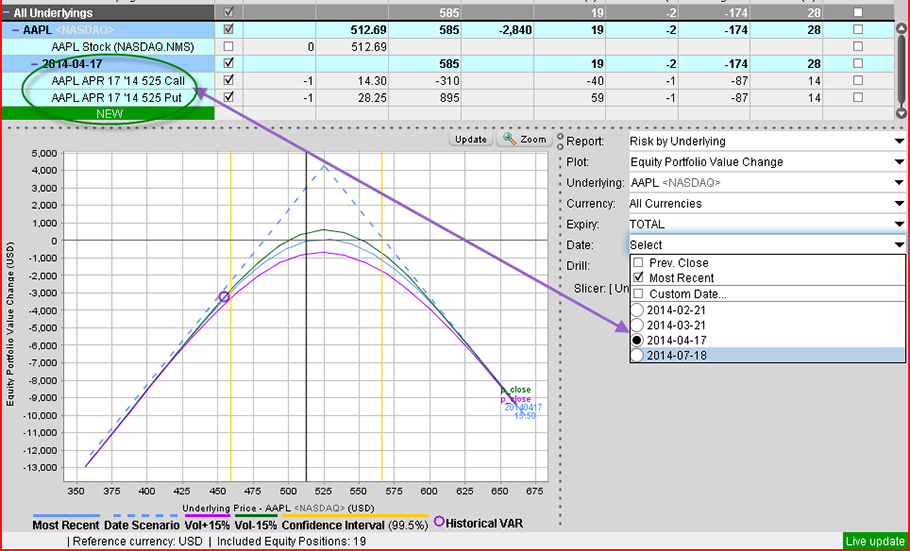Click the Update chart button
The height and width of the screenshot is (551, 910).
471,139
